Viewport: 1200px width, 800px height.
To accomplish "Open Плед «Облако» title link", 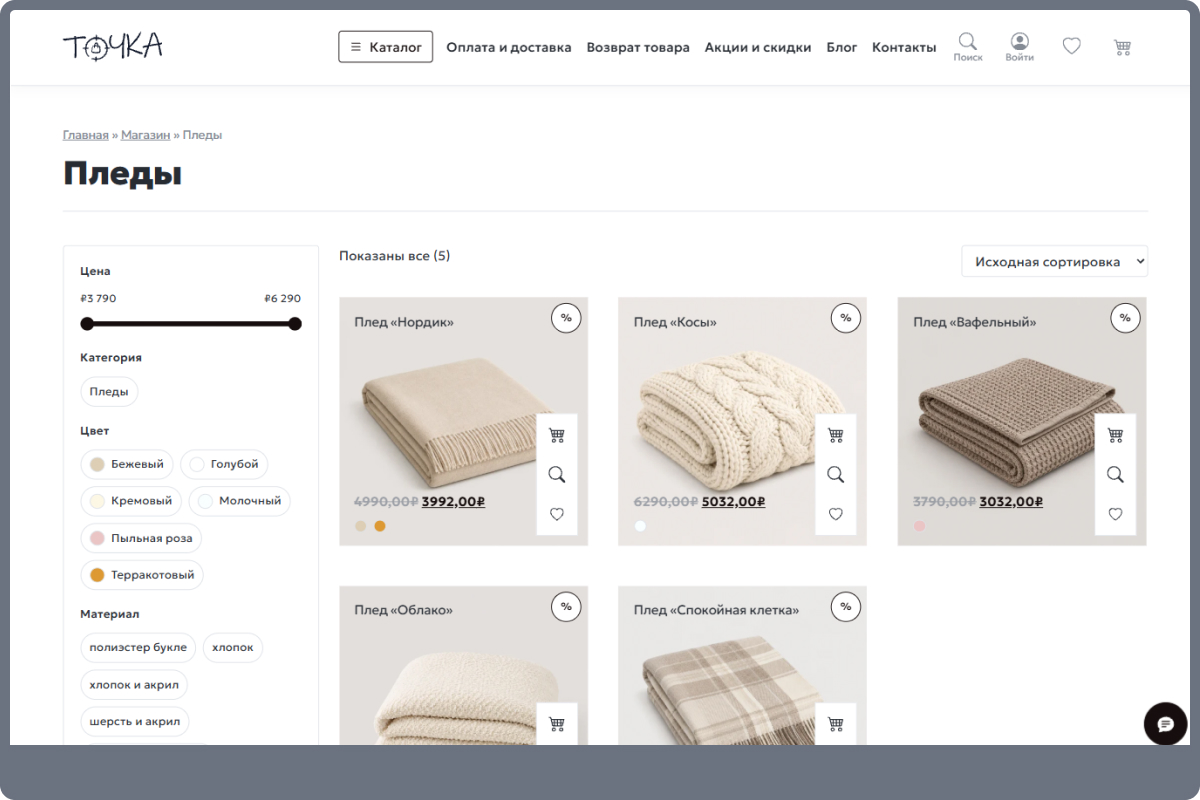I will click(x=403, y=610).
